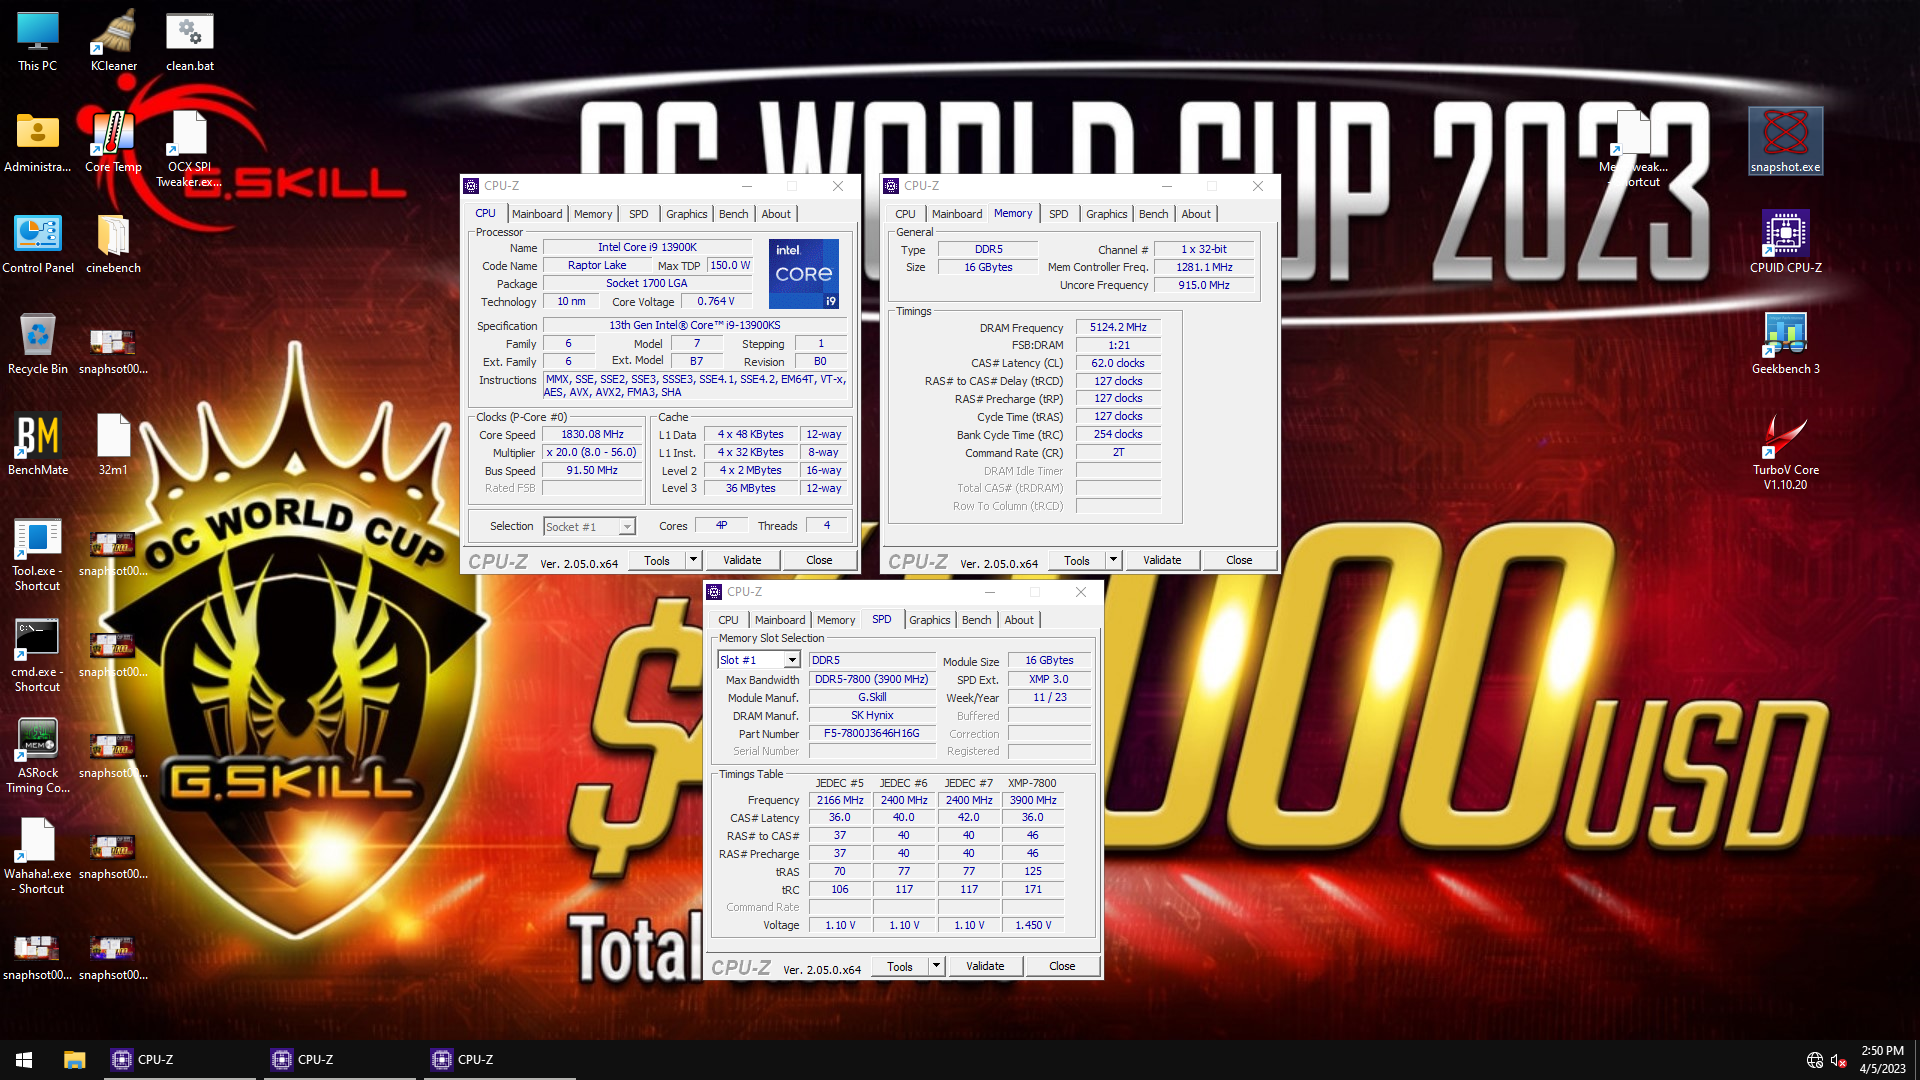The width and height of the screenshot is (1920, 1080).
Task: Open the Administrator folder icon
Action: [38, 143]
